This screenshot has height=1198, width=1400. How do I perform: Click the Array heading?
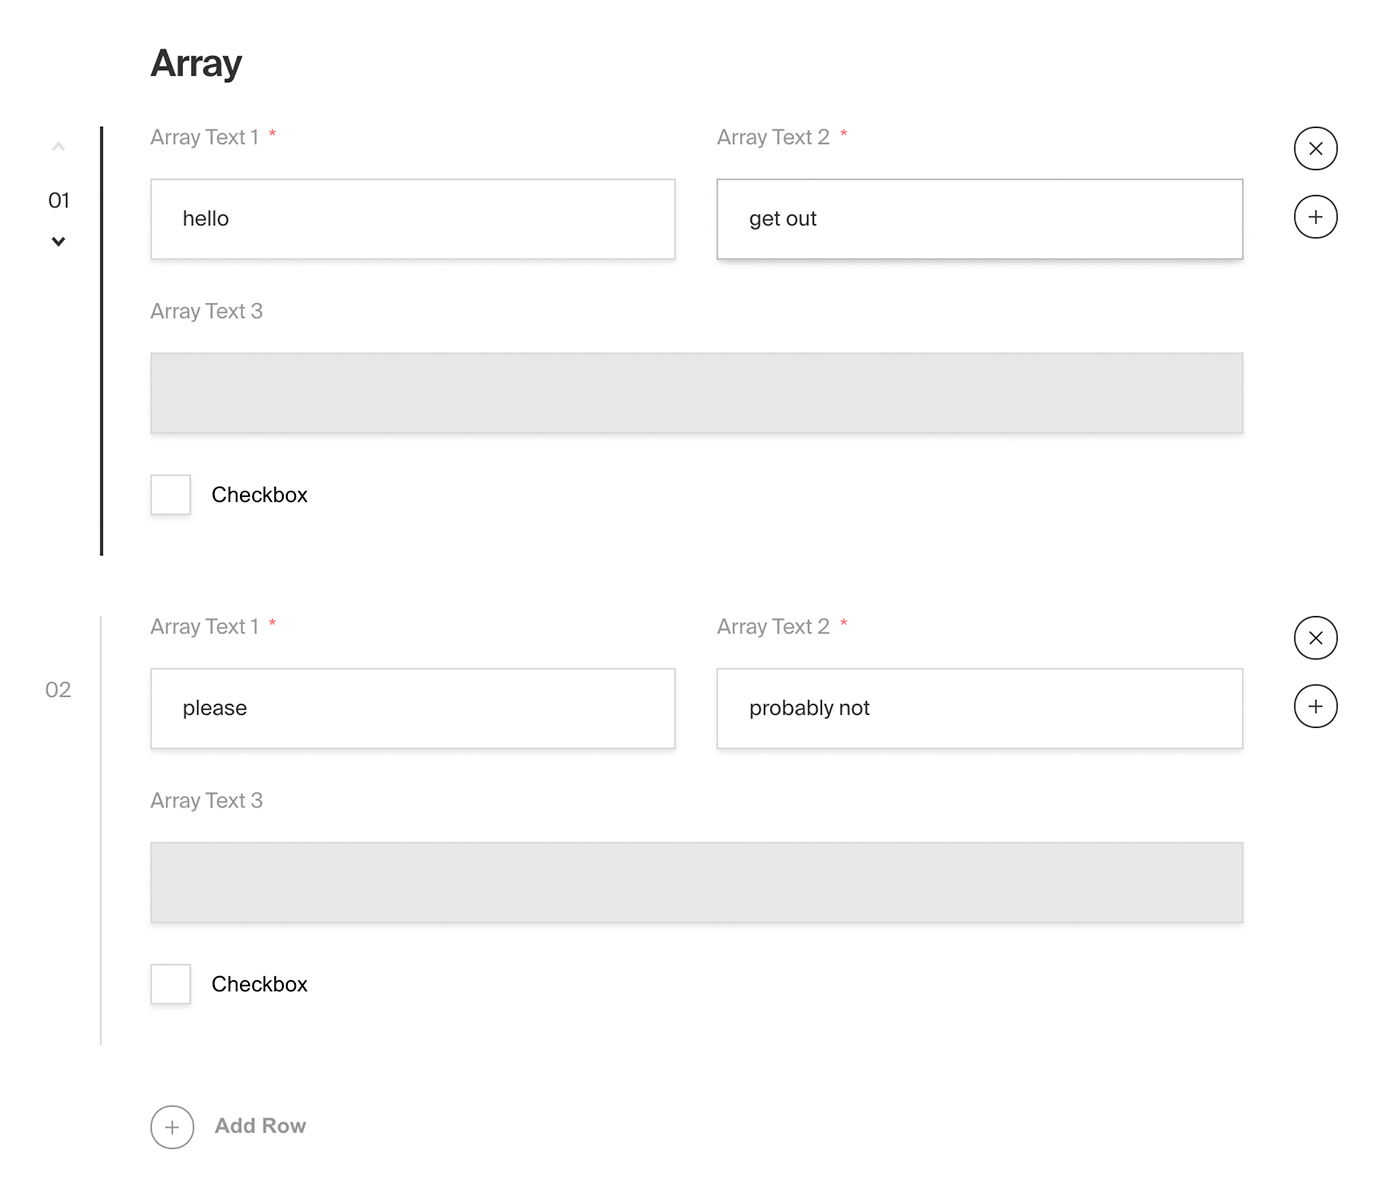click(196, 63)
